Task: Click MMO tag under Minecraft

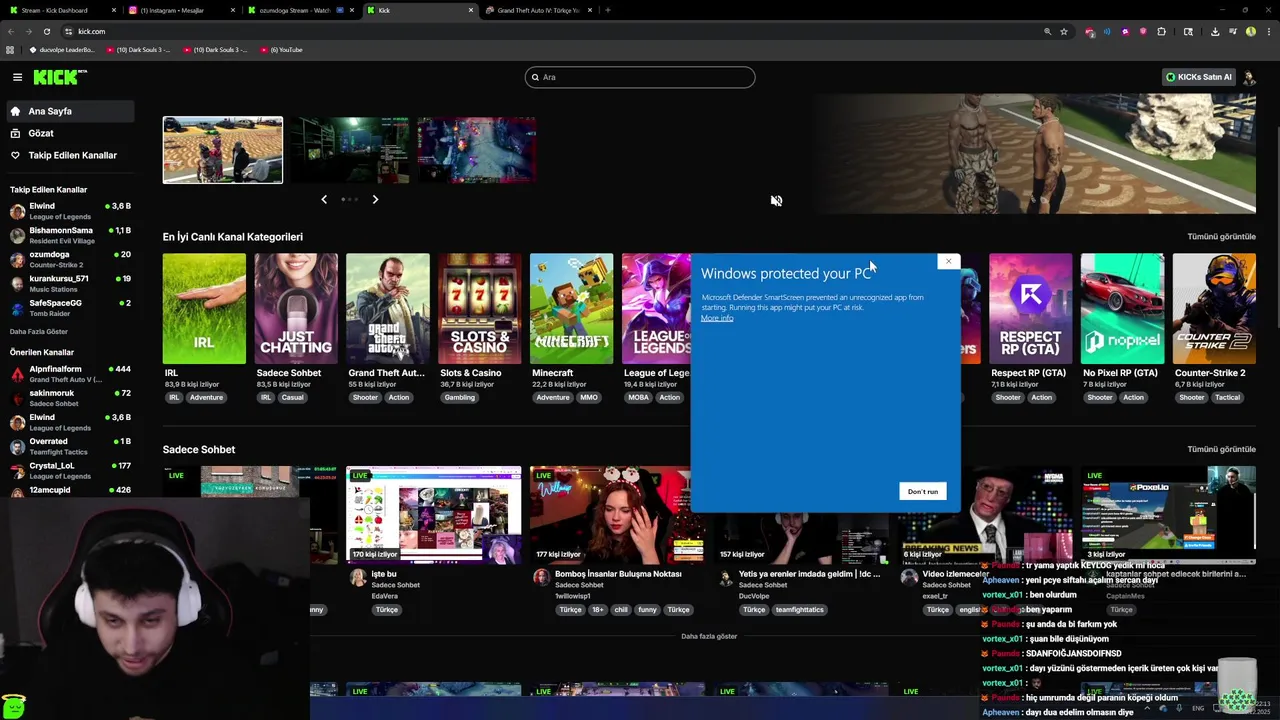Action: (589, 397)
